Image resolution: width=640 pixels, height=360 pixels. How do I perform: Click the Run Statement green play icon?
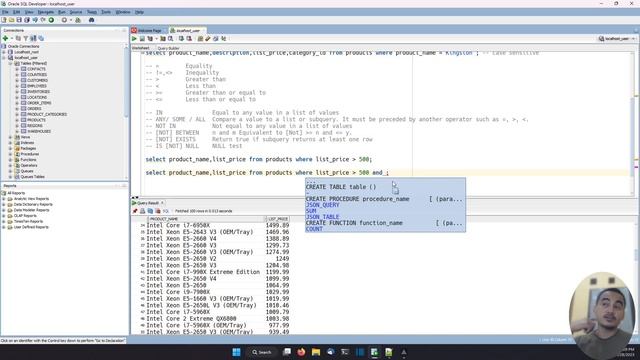pyautogui.click(x=134, y=38)
